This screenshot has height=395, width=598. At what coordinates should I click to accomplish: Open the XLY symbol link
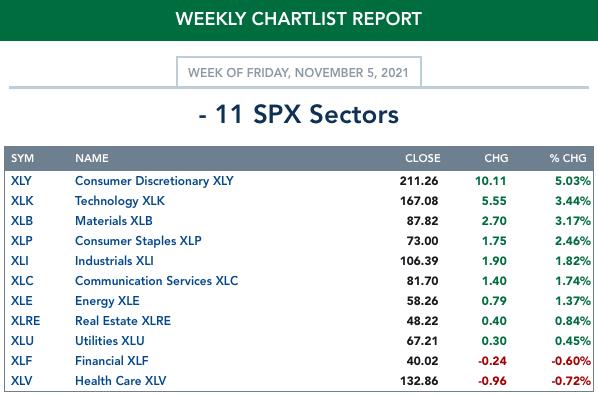point(21,181)
